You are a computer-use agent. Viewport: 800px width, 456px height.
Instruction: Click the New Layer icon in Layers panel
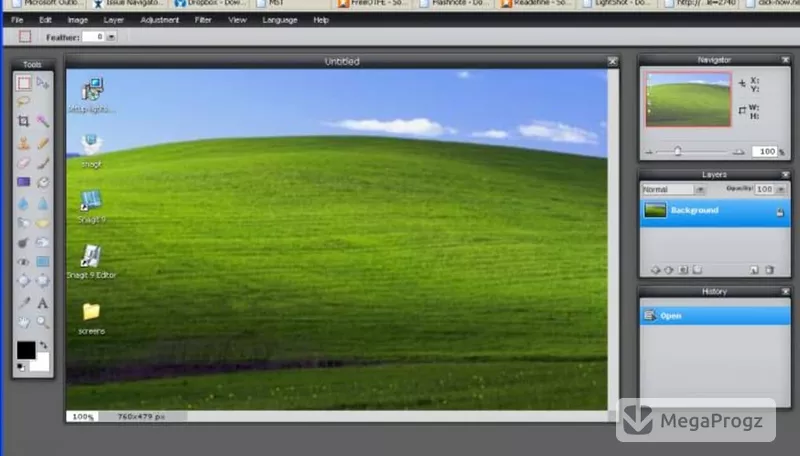tap(754, 270)
